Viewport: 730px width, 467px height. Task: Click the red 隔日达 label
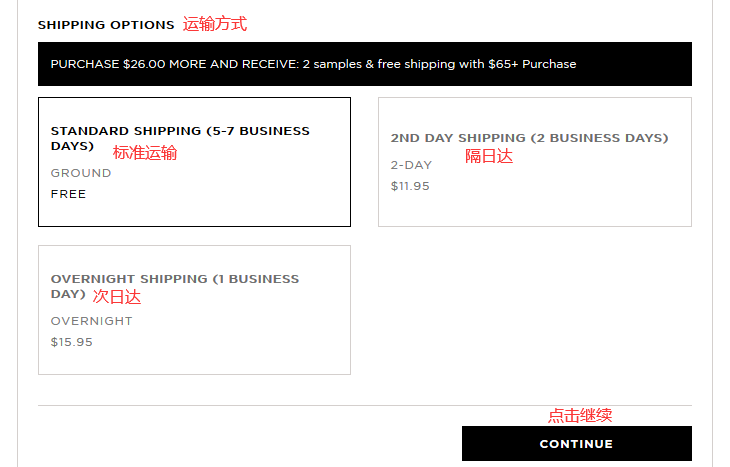coord(488,156)
